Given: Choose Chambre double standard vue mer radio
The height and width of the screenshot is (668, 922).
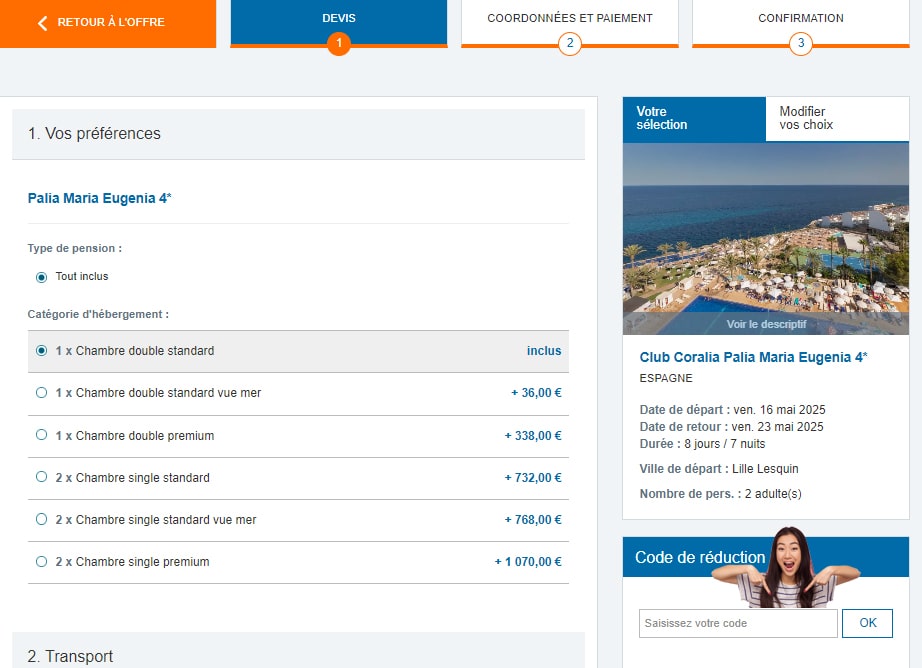Looking at the screenshot, I should click(41, 392).
